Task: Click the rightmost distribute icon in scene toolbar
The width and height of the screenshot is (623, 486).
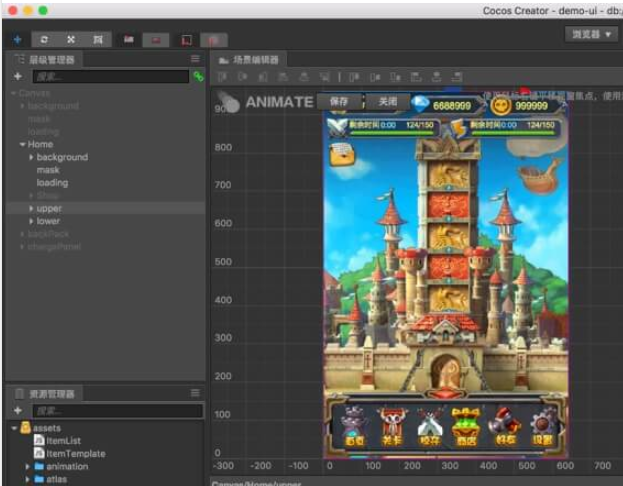Action: tap(457, 77)
